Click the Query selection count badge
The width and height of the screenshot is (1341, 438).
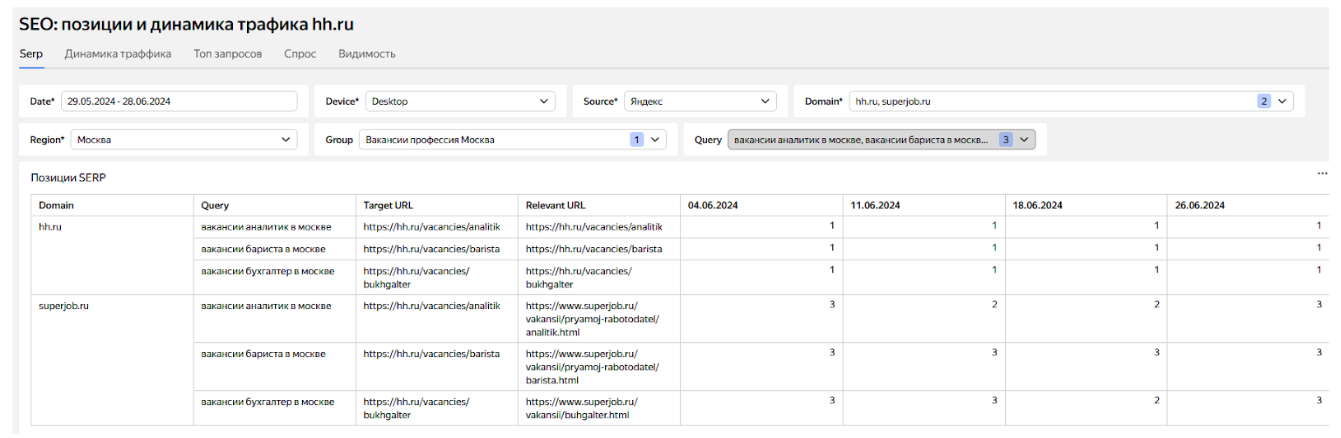pos(1006,140)
